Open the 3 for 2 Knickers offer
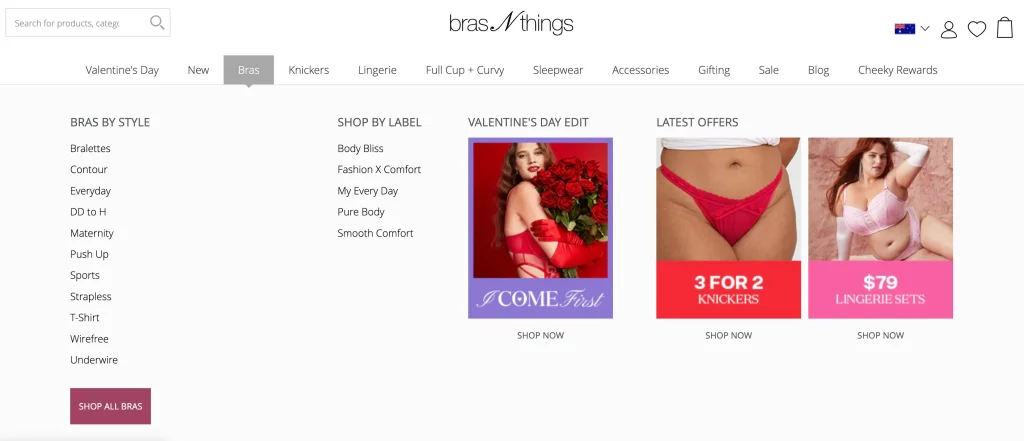1024x441 pixels. pyautogui.click(x=728, y=228)
